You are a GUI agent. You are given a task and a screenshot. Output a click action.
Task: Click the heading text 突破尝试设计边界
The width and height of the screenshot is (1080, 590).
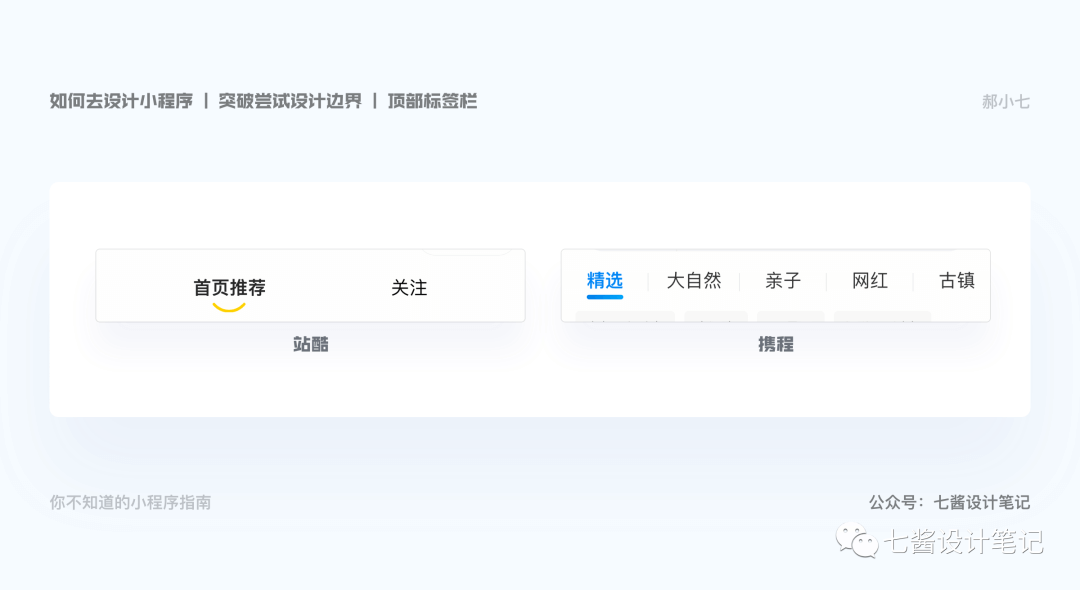[x=290, y=101]
